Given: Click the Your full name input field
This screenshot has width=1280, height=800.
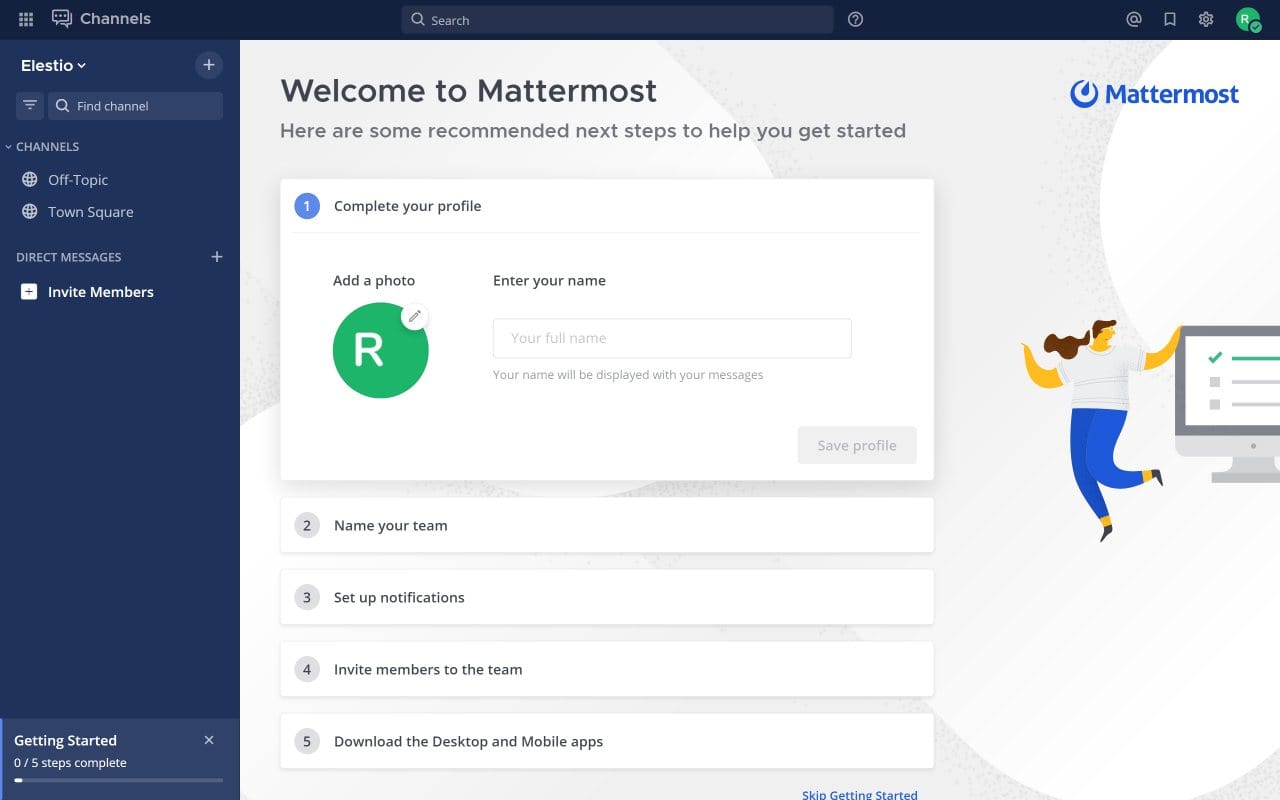Looking at the screenshot, I should (x=671, y=338).
